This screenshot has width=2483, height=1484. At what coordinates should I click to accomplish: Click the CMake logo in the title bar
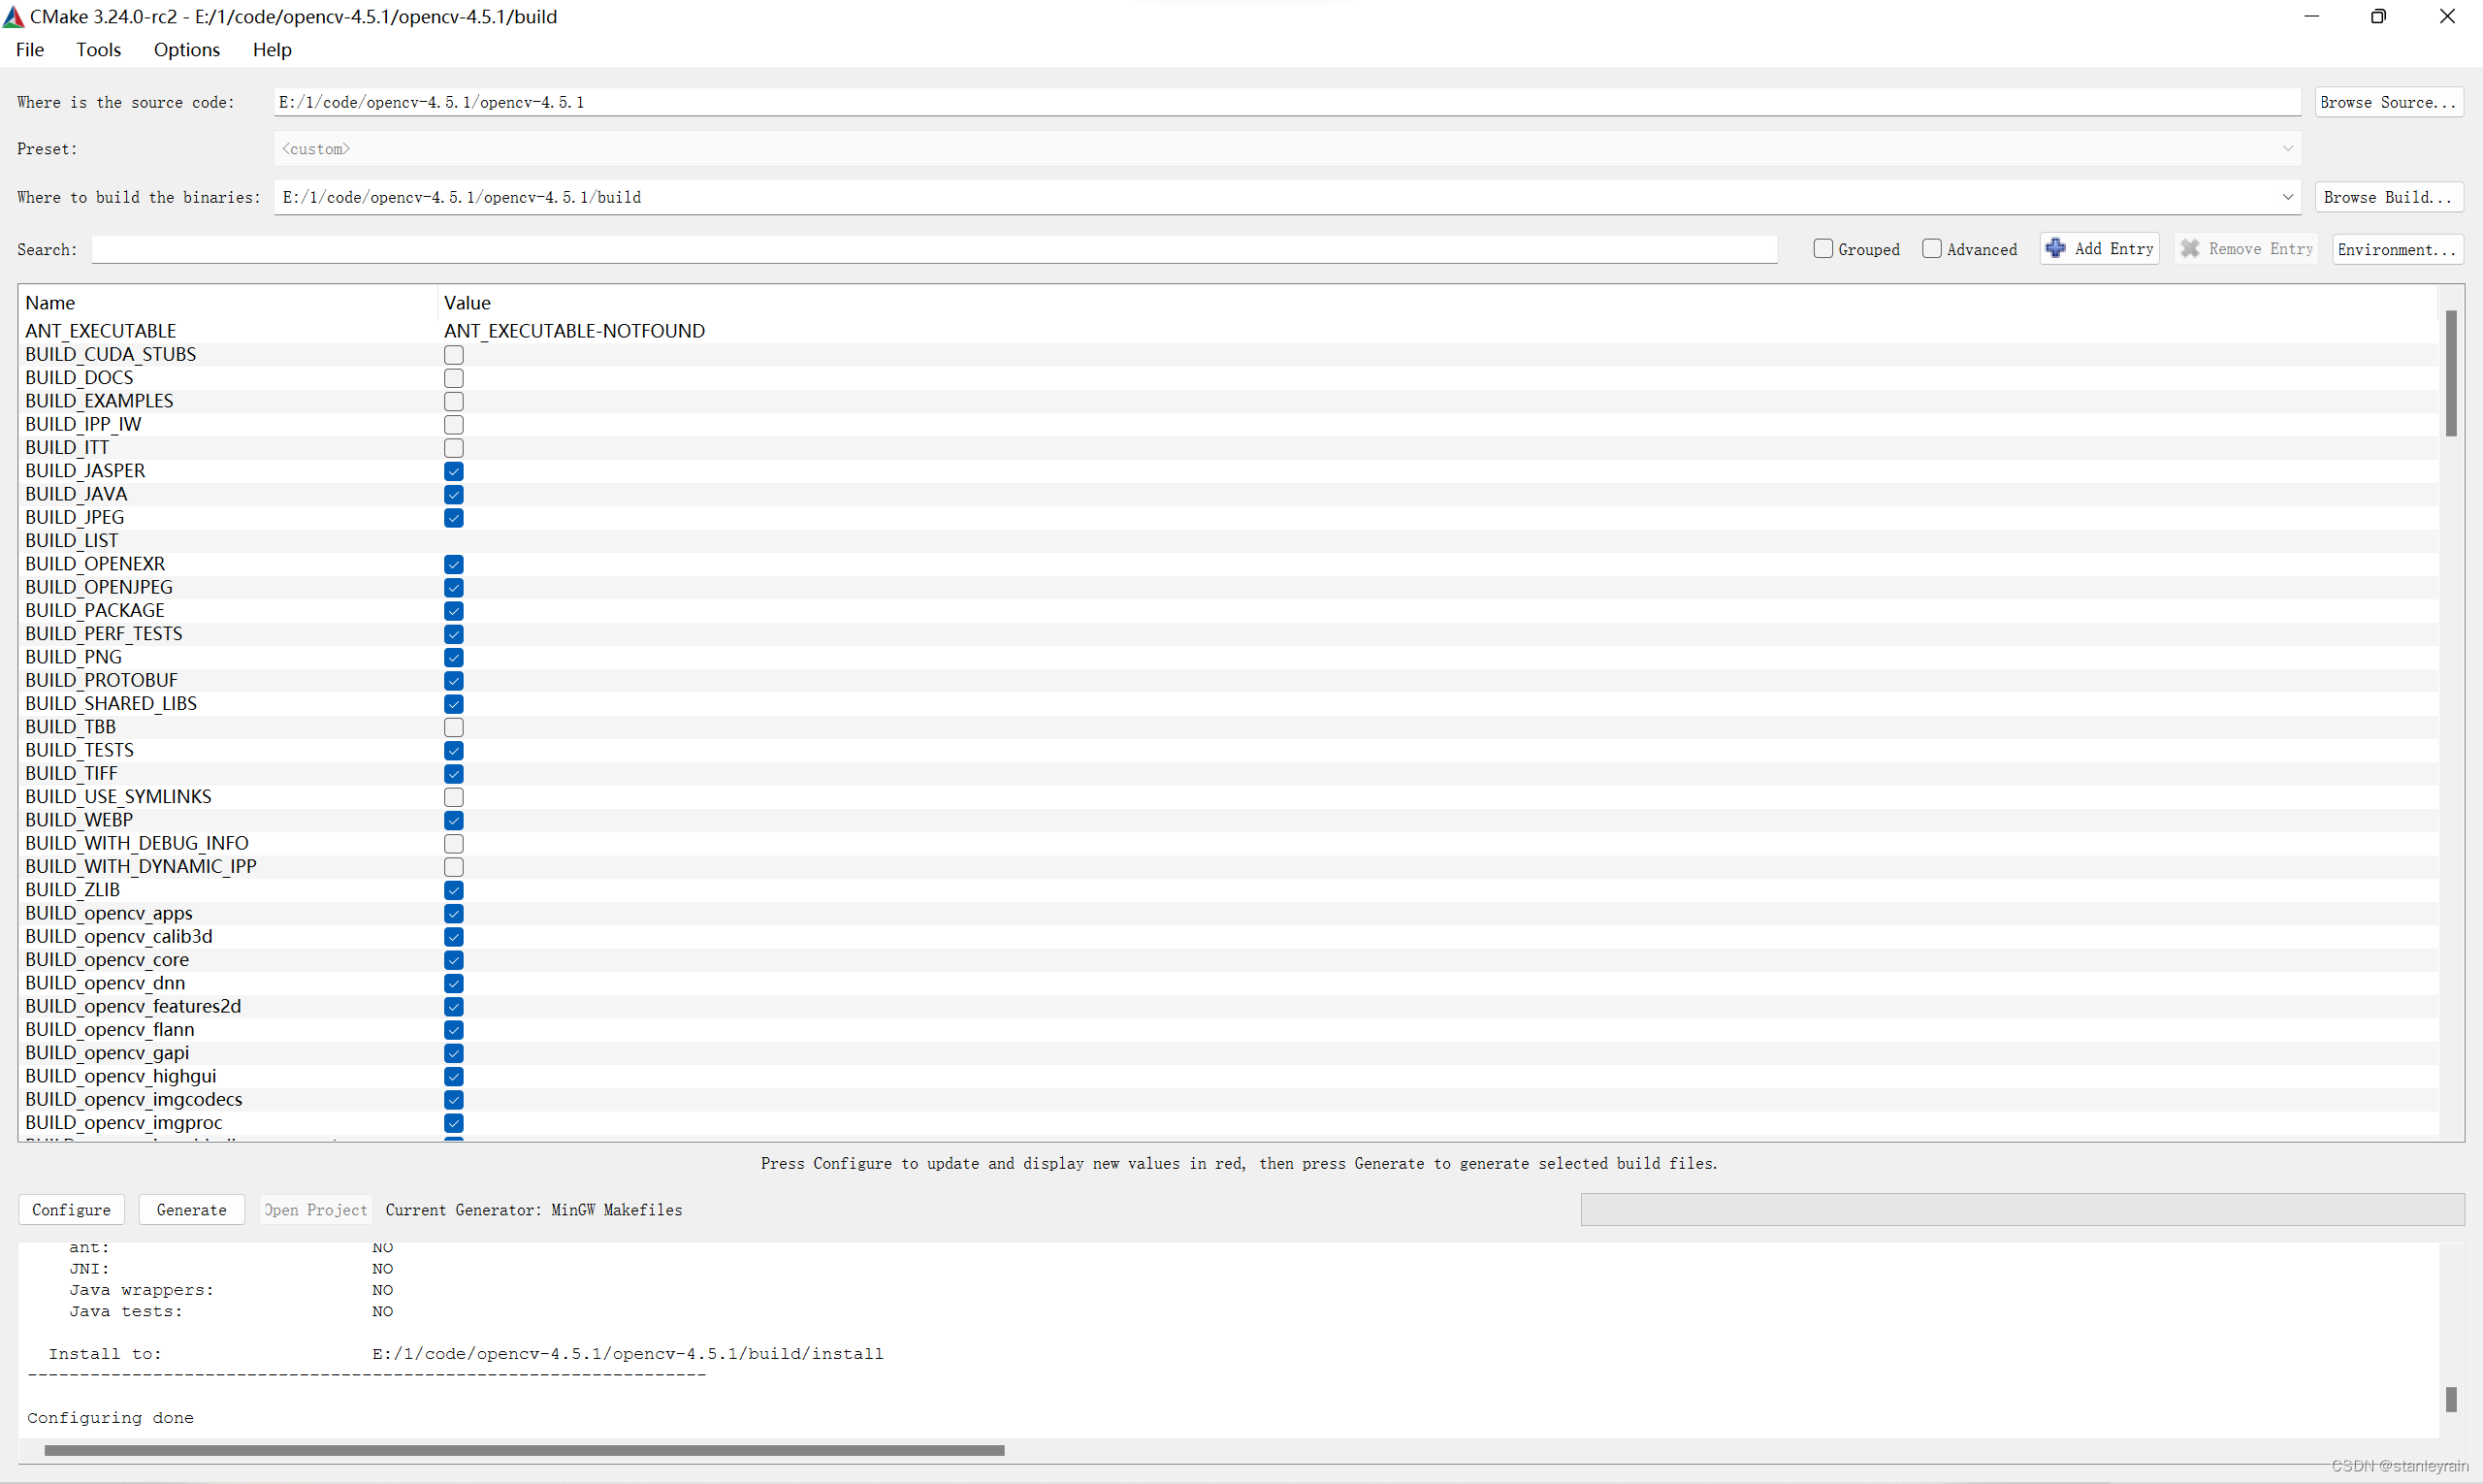(x=12, y=16)
